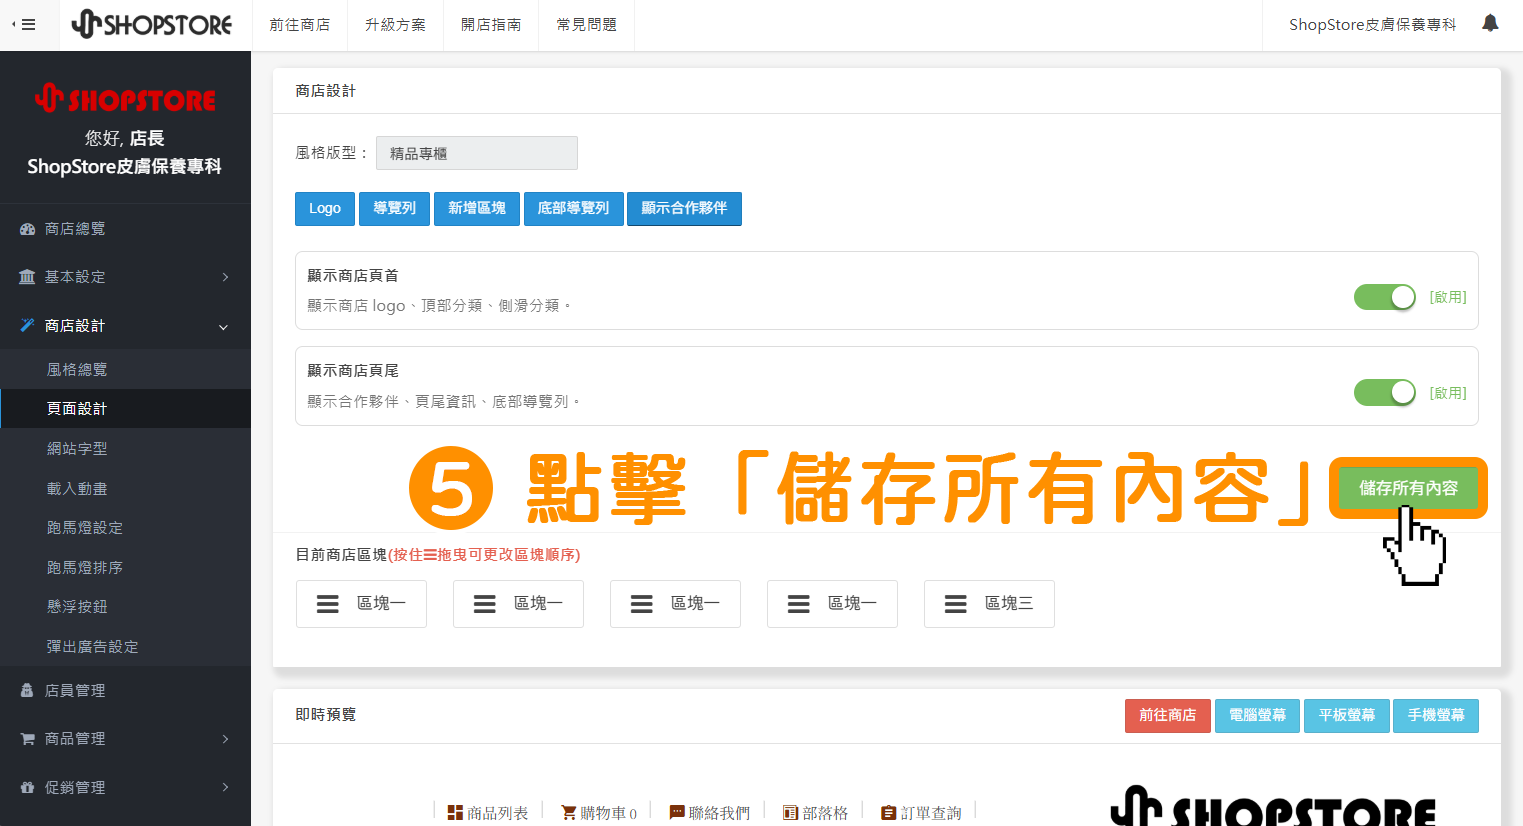Click the blog icon beside 部落格
Viewport: 1523px width, 826px height.
coord(790,813)
